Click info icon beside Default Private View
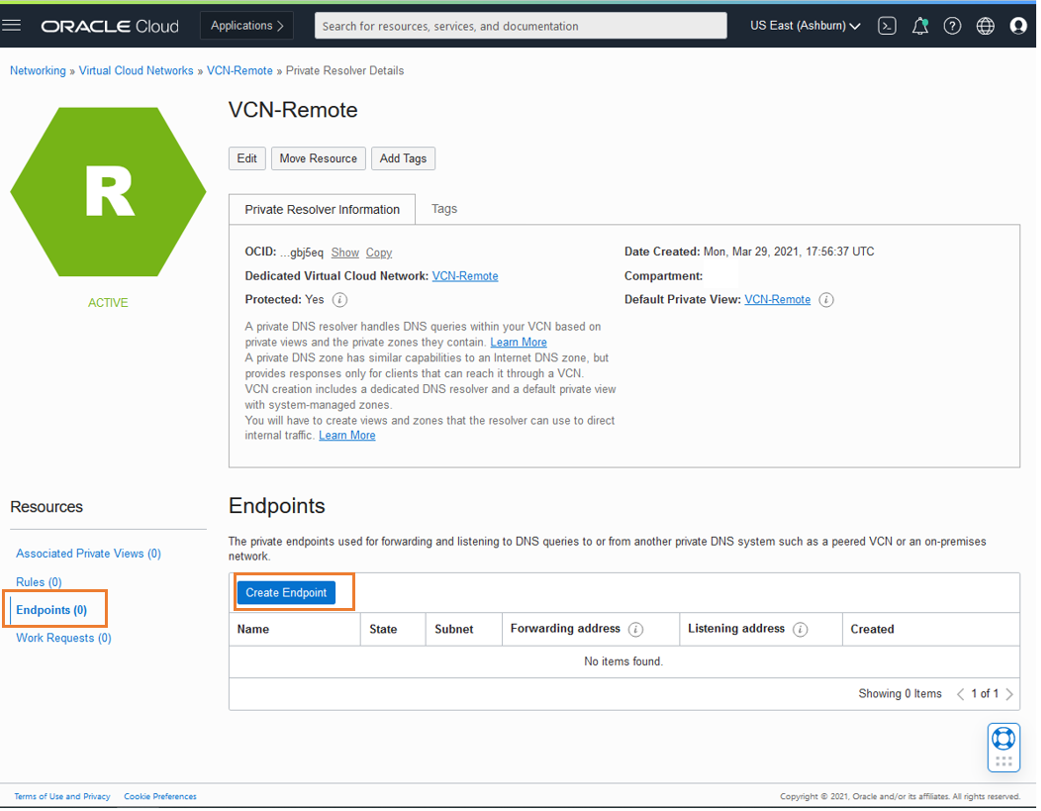 point(826,300)
